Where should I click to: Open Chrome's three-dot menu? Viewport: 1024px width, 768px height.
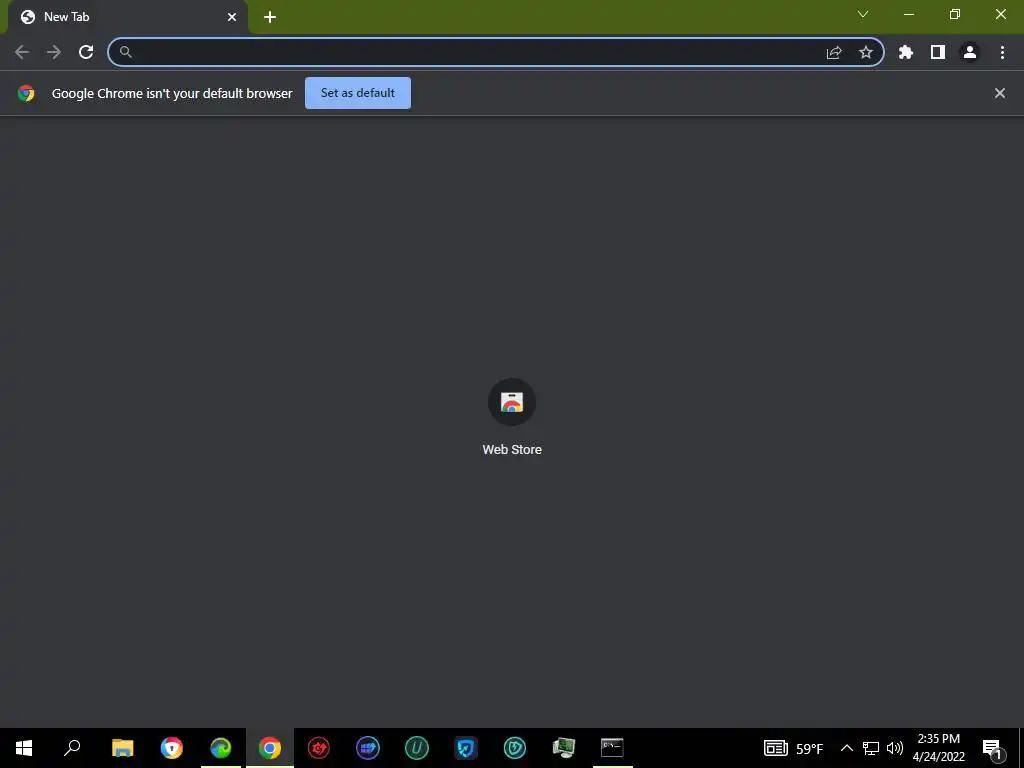coord(1002,52)
